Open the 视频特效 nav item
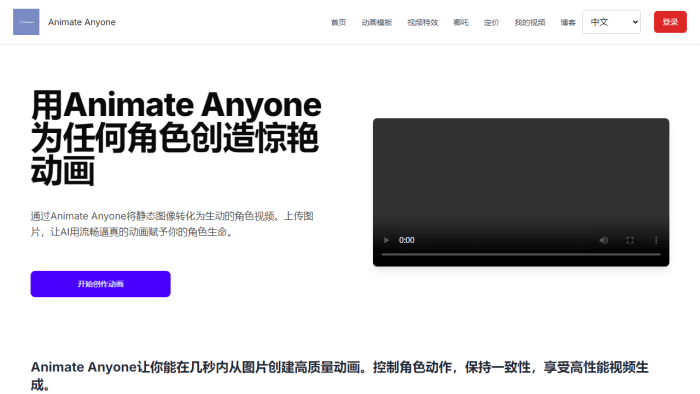The height and width of the screenshot is (394, 700). coord(423,22)
